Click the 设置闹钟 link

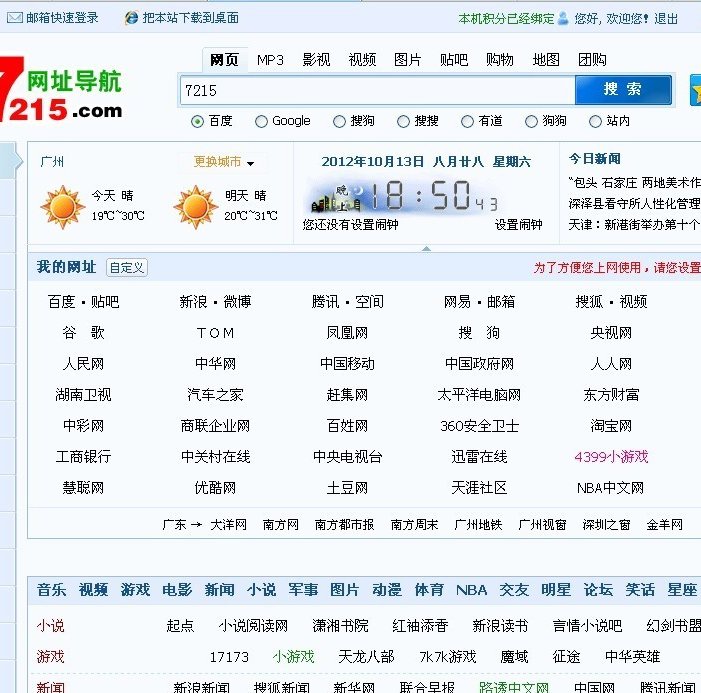[x=518, y=224]
